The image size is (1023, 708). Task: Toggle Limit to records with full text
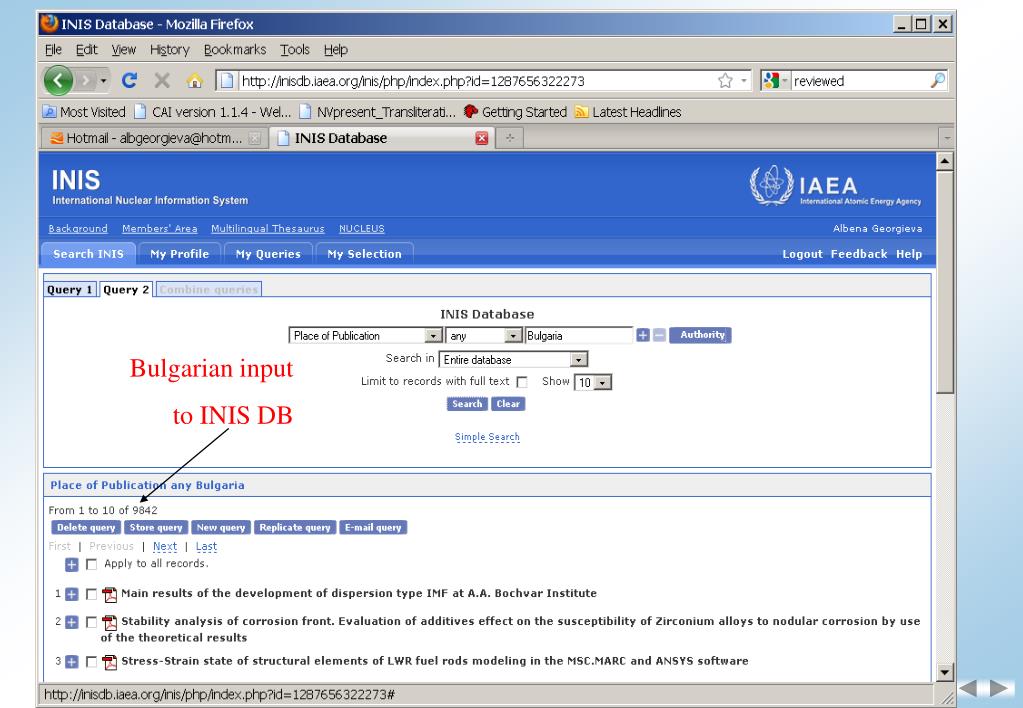coord(522,382)
